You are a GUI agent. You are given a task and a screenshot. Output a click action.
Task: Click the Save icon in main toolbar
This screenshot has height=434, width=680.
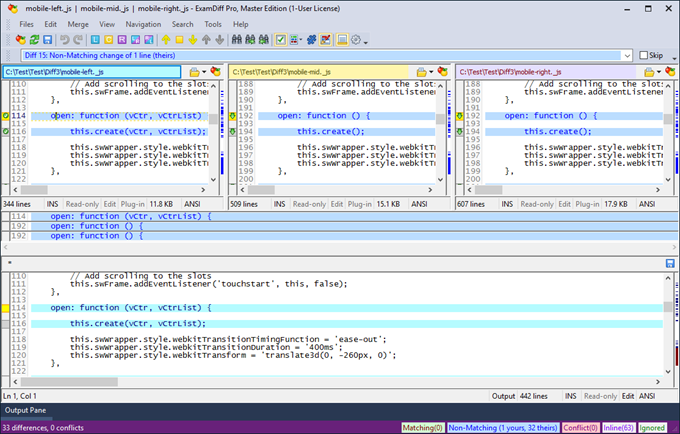coord(49,40)
